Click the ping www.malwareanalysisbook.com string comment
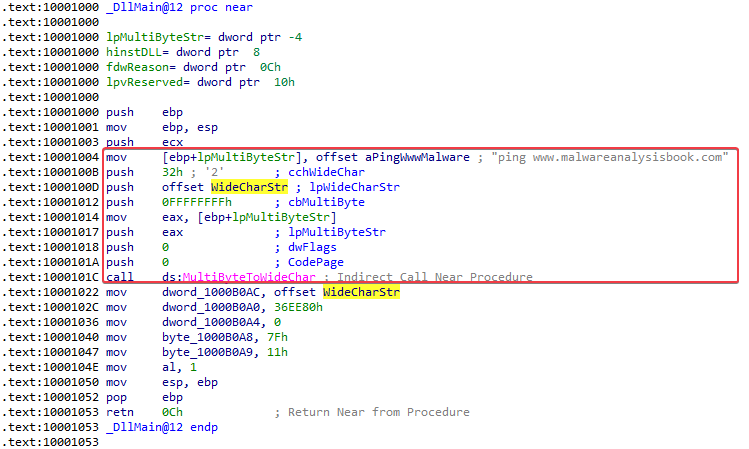The height and width of the screenshot is (449, 749). click(610, 157)
